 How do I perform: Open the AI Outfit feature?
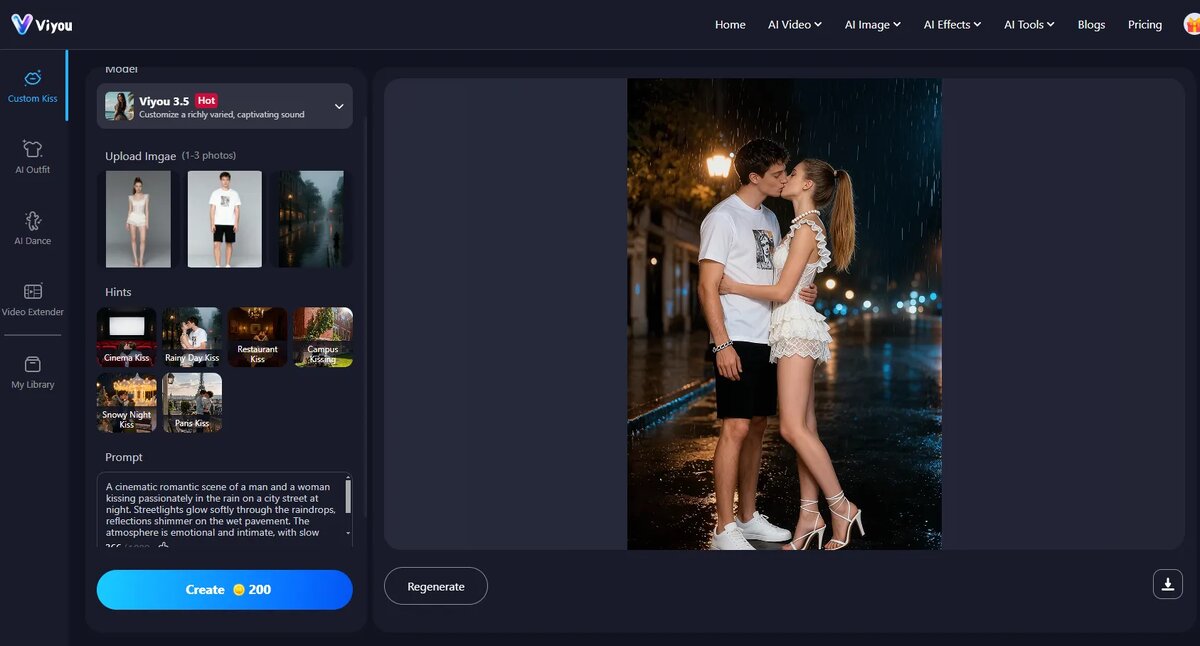32,158
